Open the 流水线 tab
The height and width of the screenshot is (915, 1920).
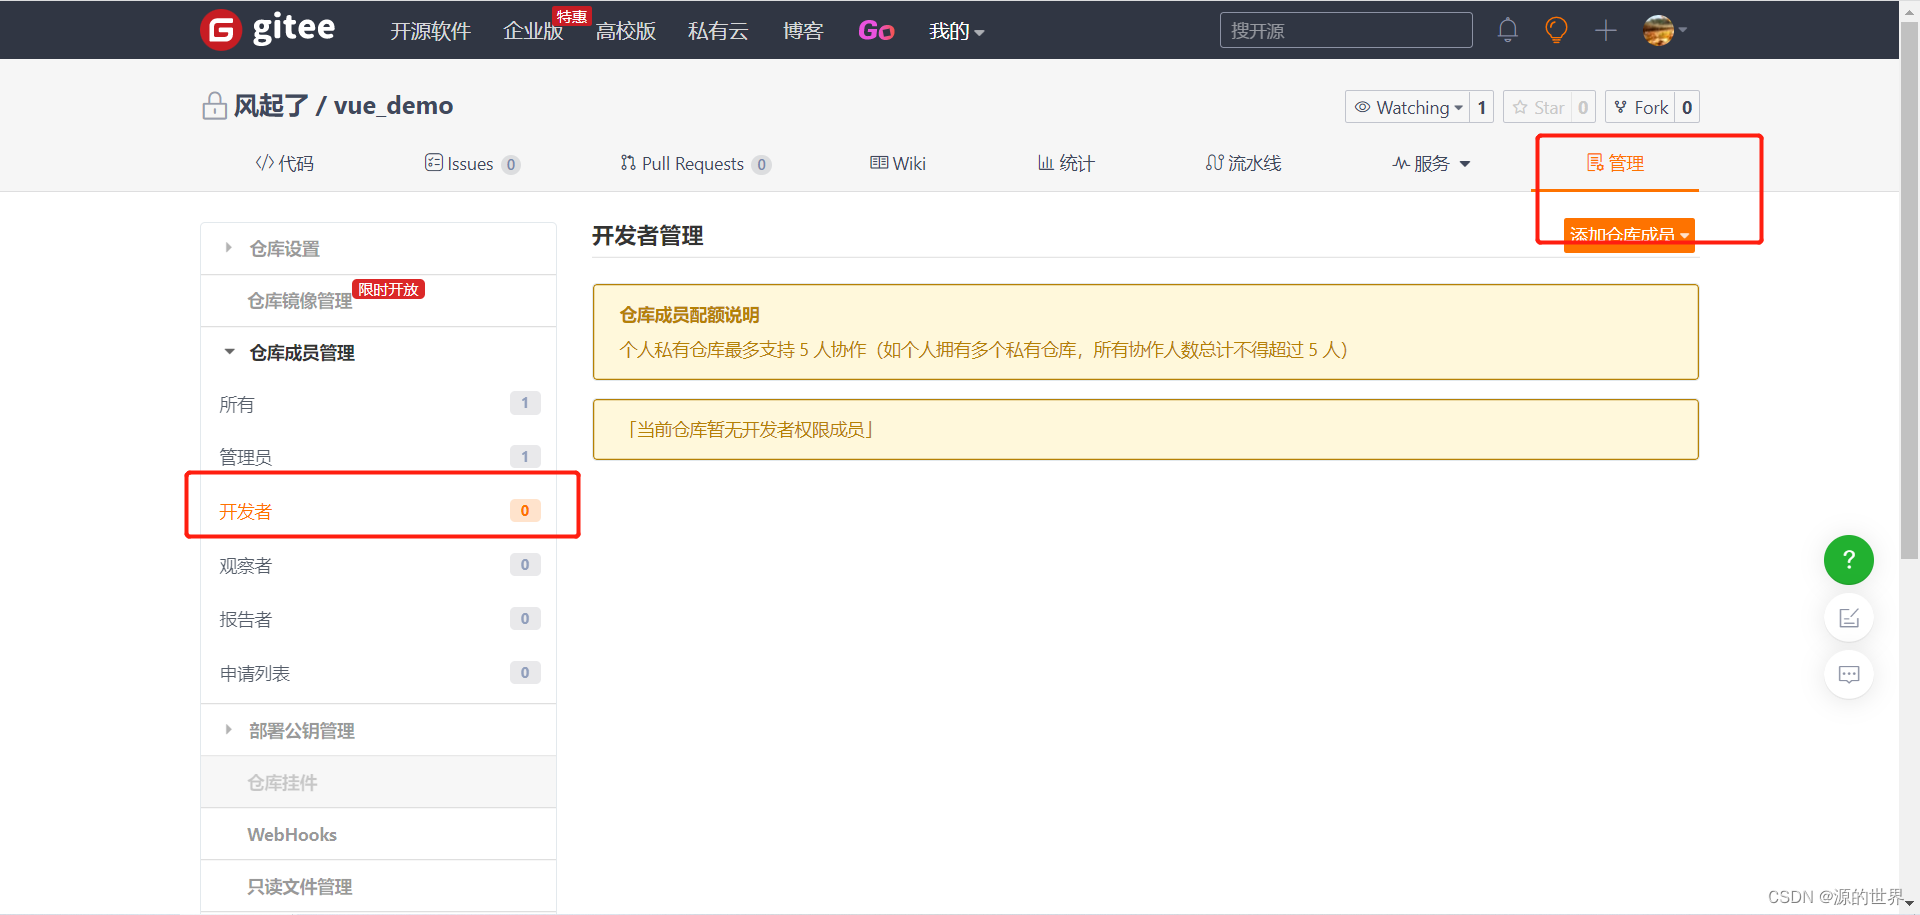(x=1243, y=163)
